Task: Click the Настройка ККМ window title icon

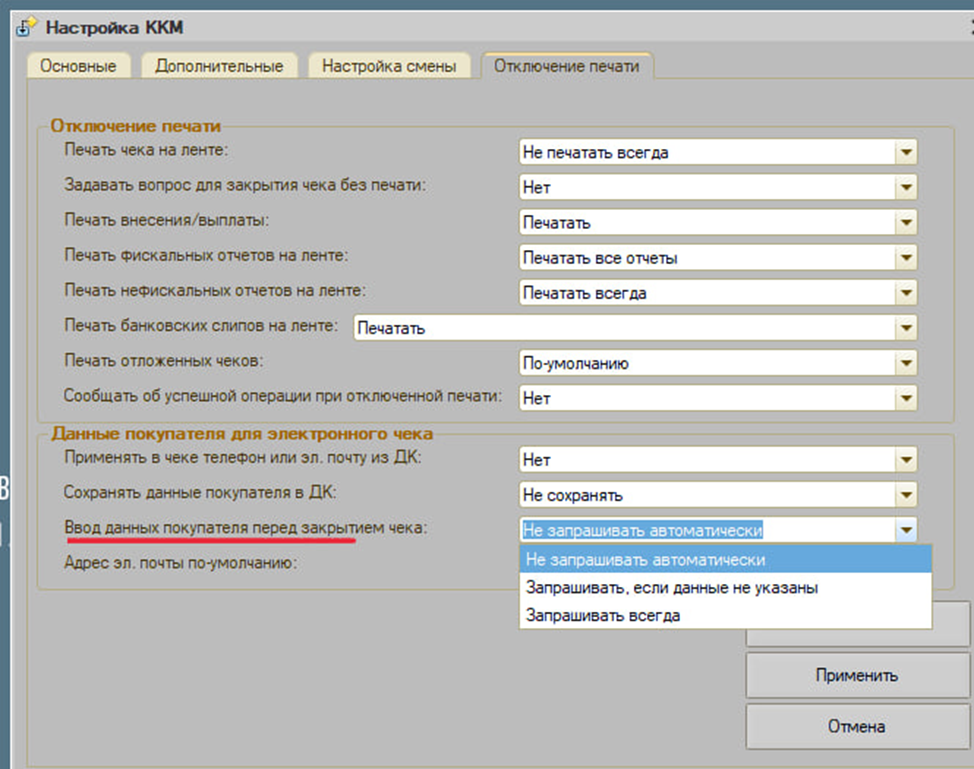Action: point(24,26)
